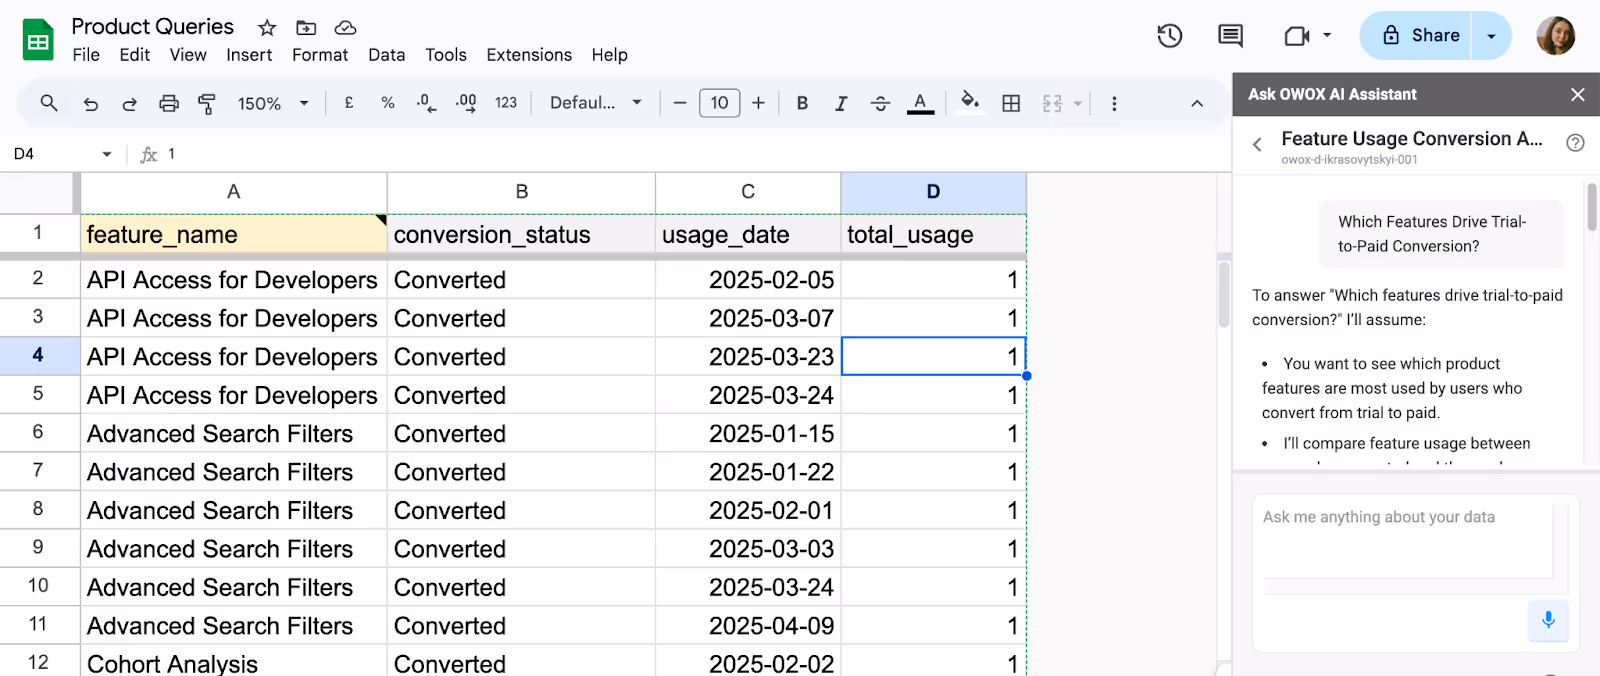Select column C header
This screenshot has width=1600, height=676.
(748, 192)
